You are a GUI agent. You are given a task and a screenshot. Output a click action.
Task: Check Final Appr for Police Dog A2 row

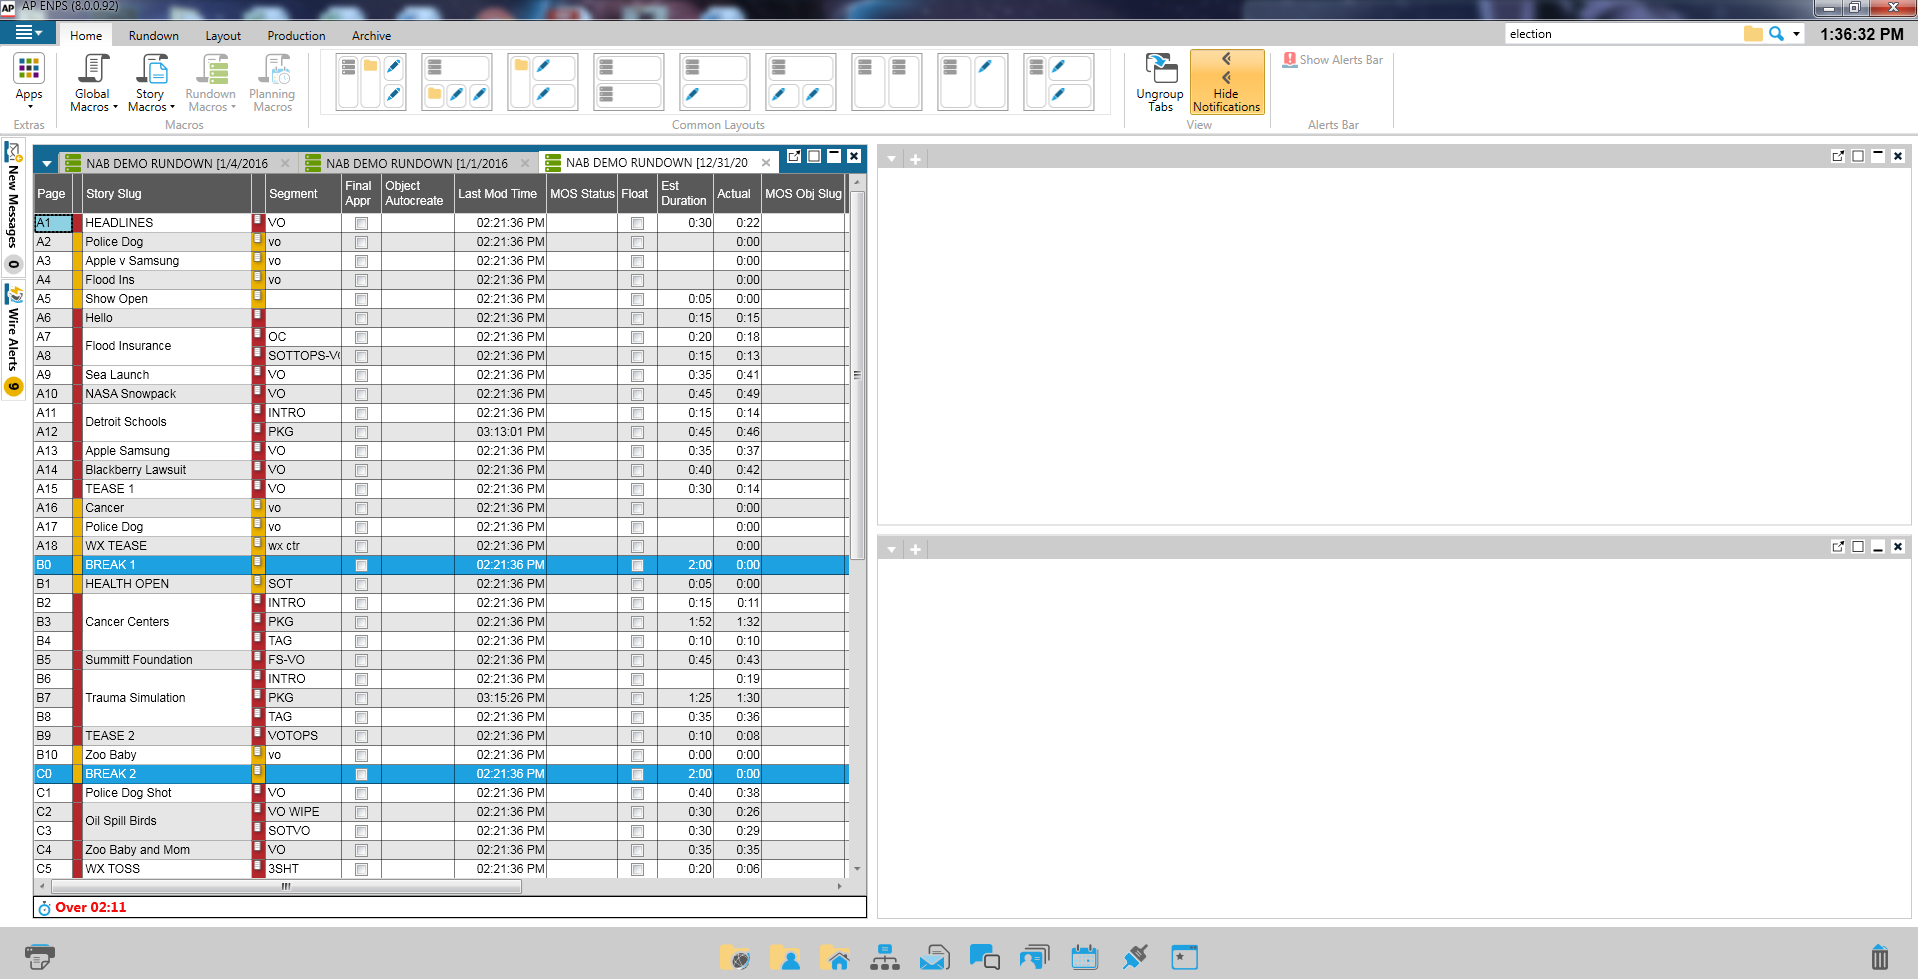tap(361, 243)
